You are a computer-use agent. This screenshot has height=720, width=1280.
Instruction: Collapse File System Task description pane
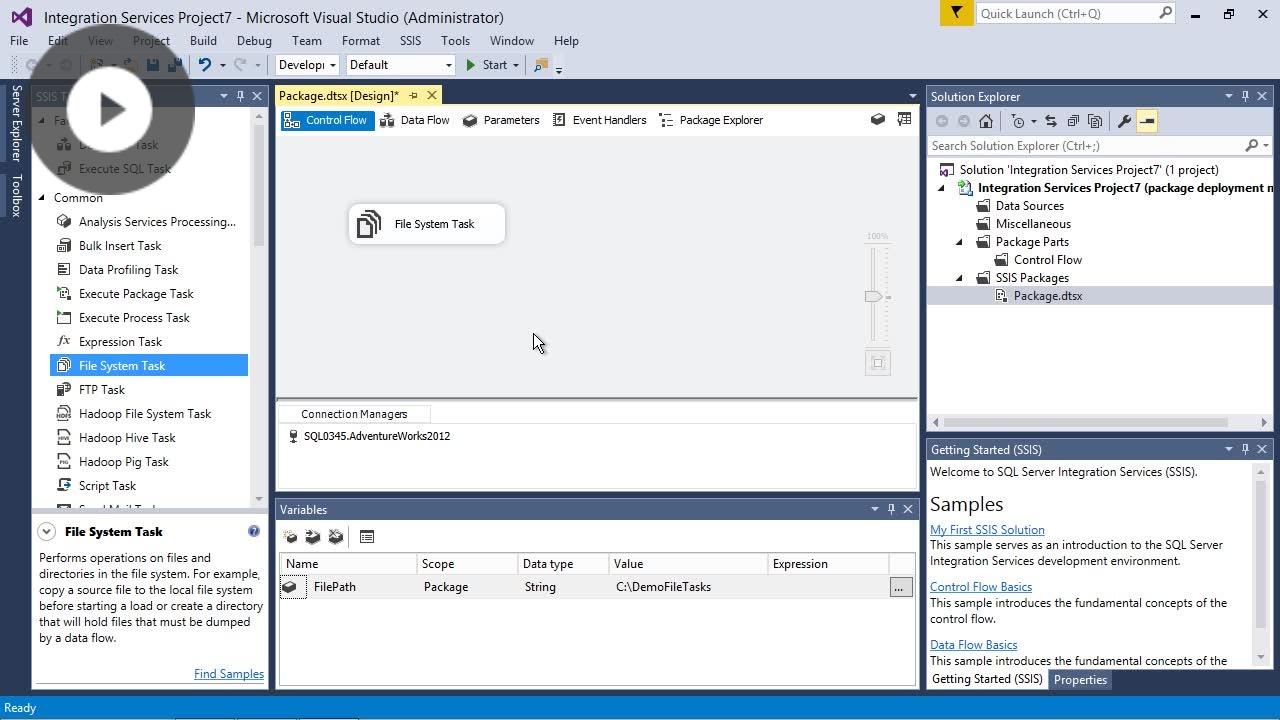(46, 532)
